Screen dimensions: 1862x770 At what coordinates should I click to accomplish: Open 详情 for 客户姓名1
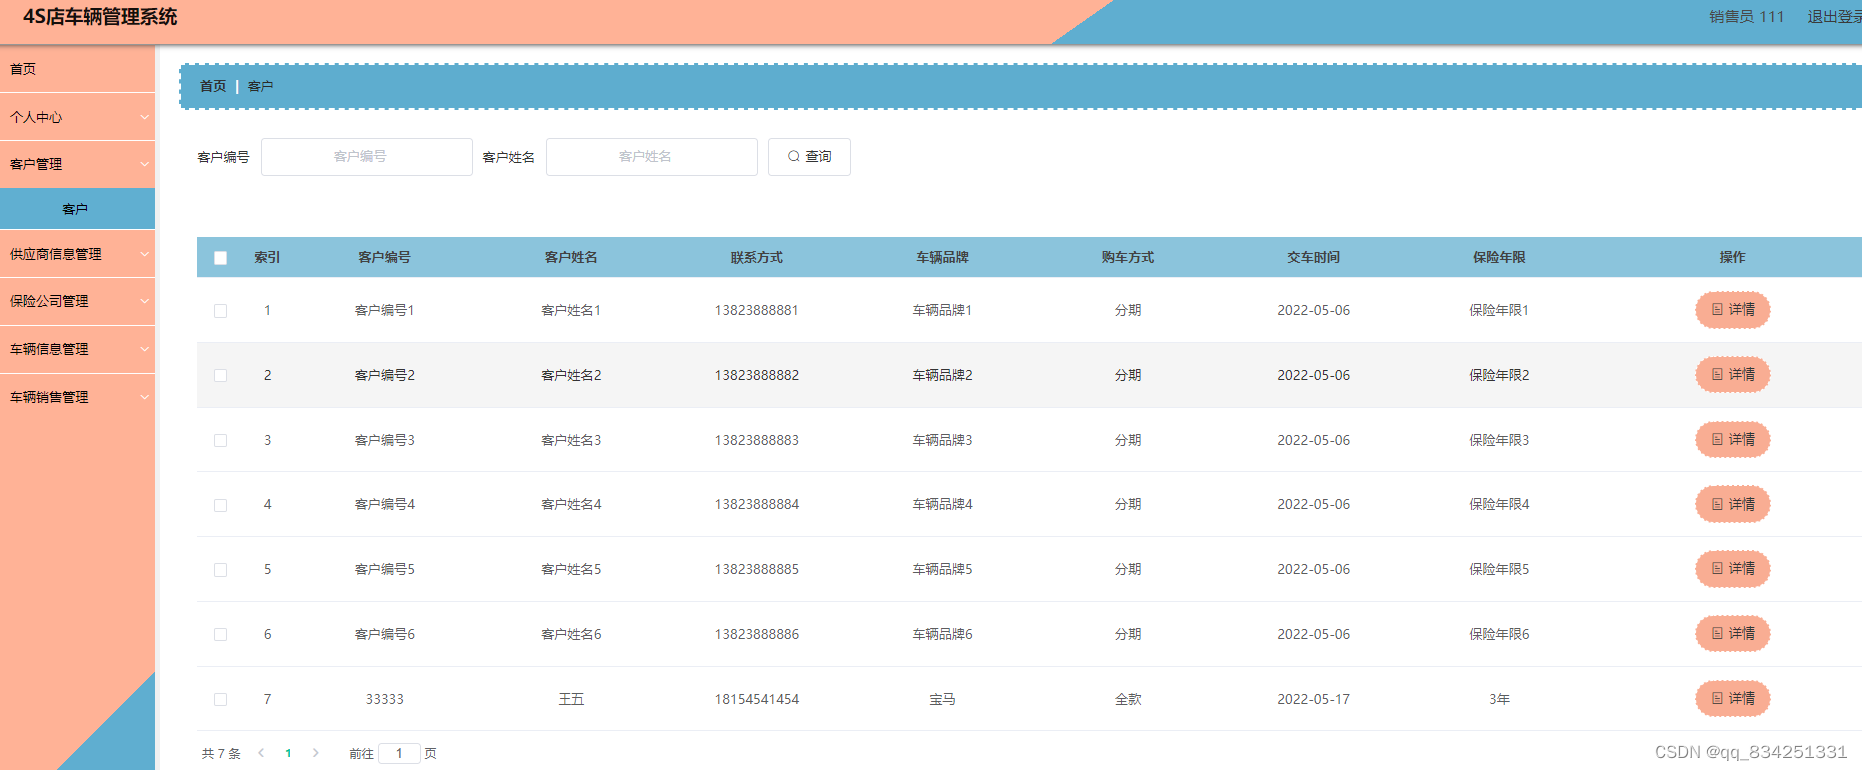[1732, 310]
